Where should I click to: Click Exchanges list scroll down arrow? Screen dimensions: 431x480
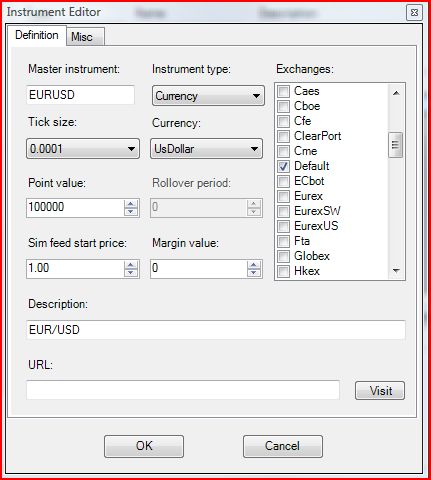pos(396,270)
